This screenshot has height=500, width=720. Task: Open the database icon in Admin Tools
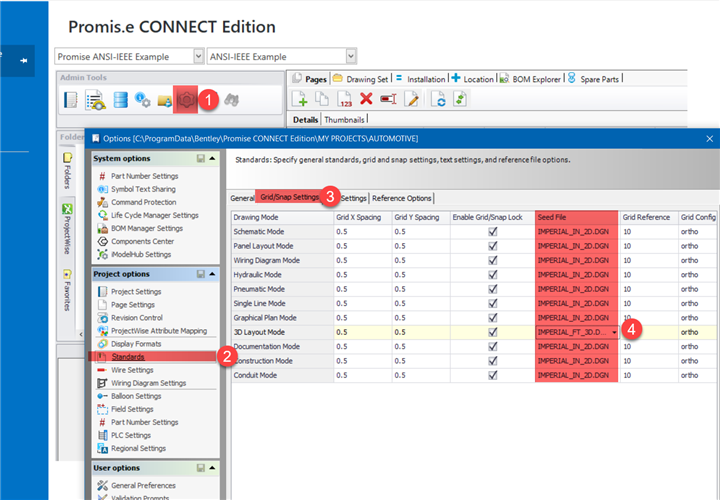[x=120, y=100]
